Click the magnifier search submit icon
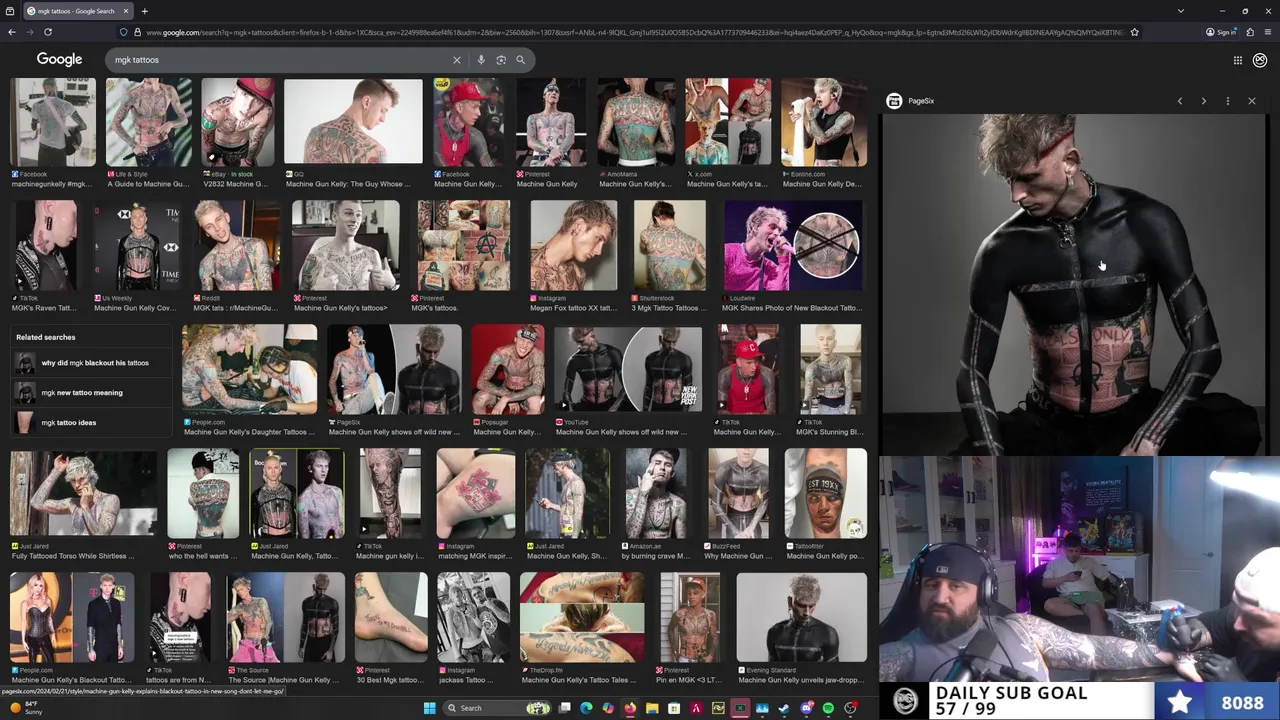 [x=520, y=60]
